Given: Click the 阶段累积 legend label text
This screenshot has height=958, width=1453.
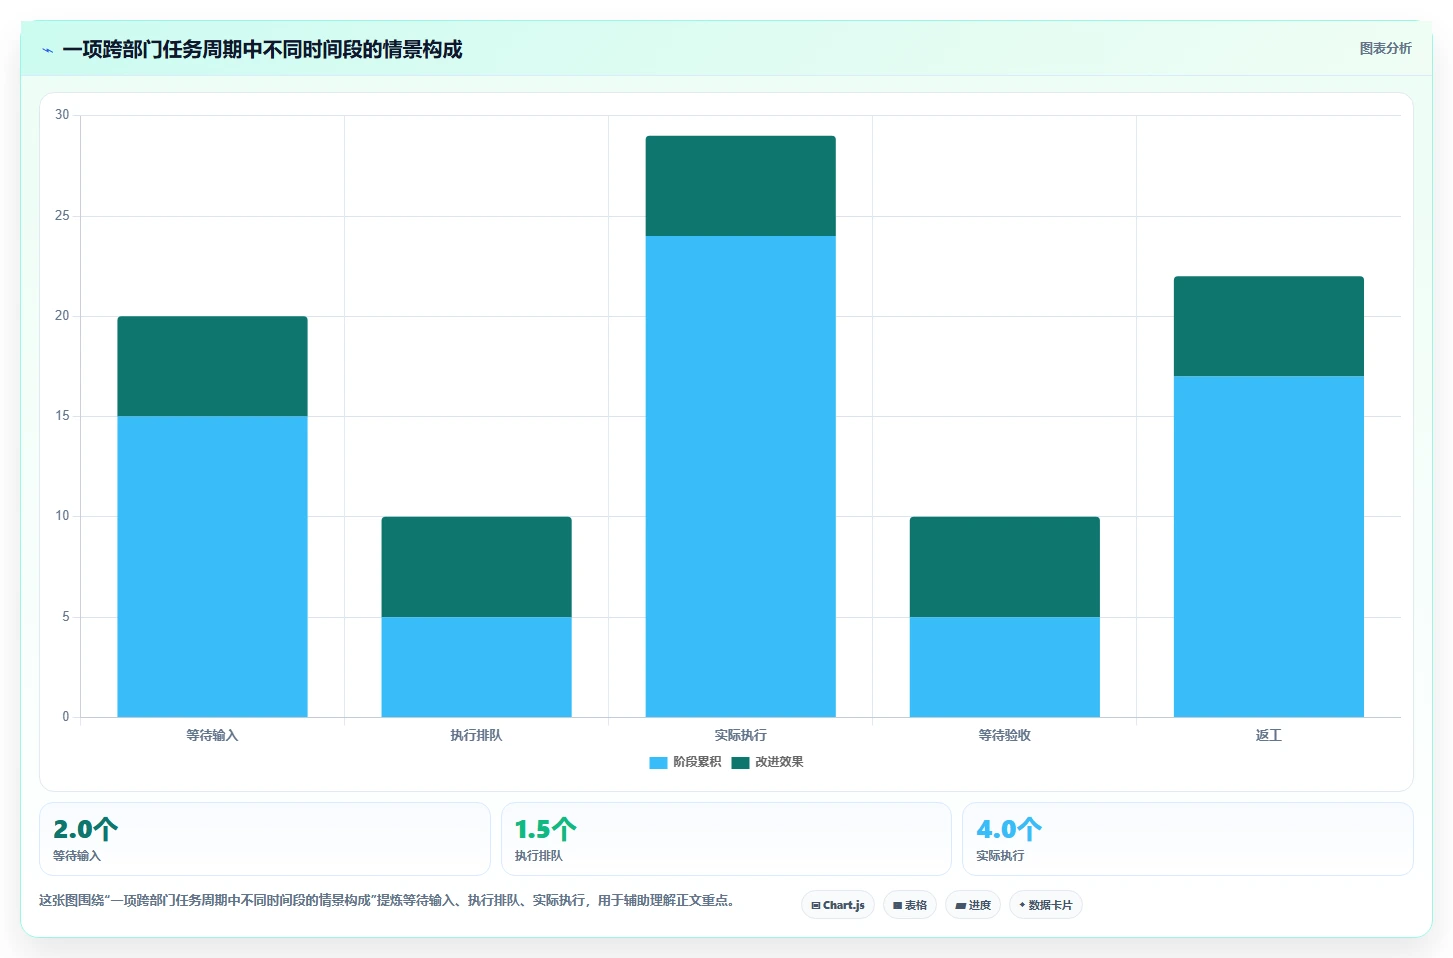Looking at the screenshot, I should [x=697, y=762].
